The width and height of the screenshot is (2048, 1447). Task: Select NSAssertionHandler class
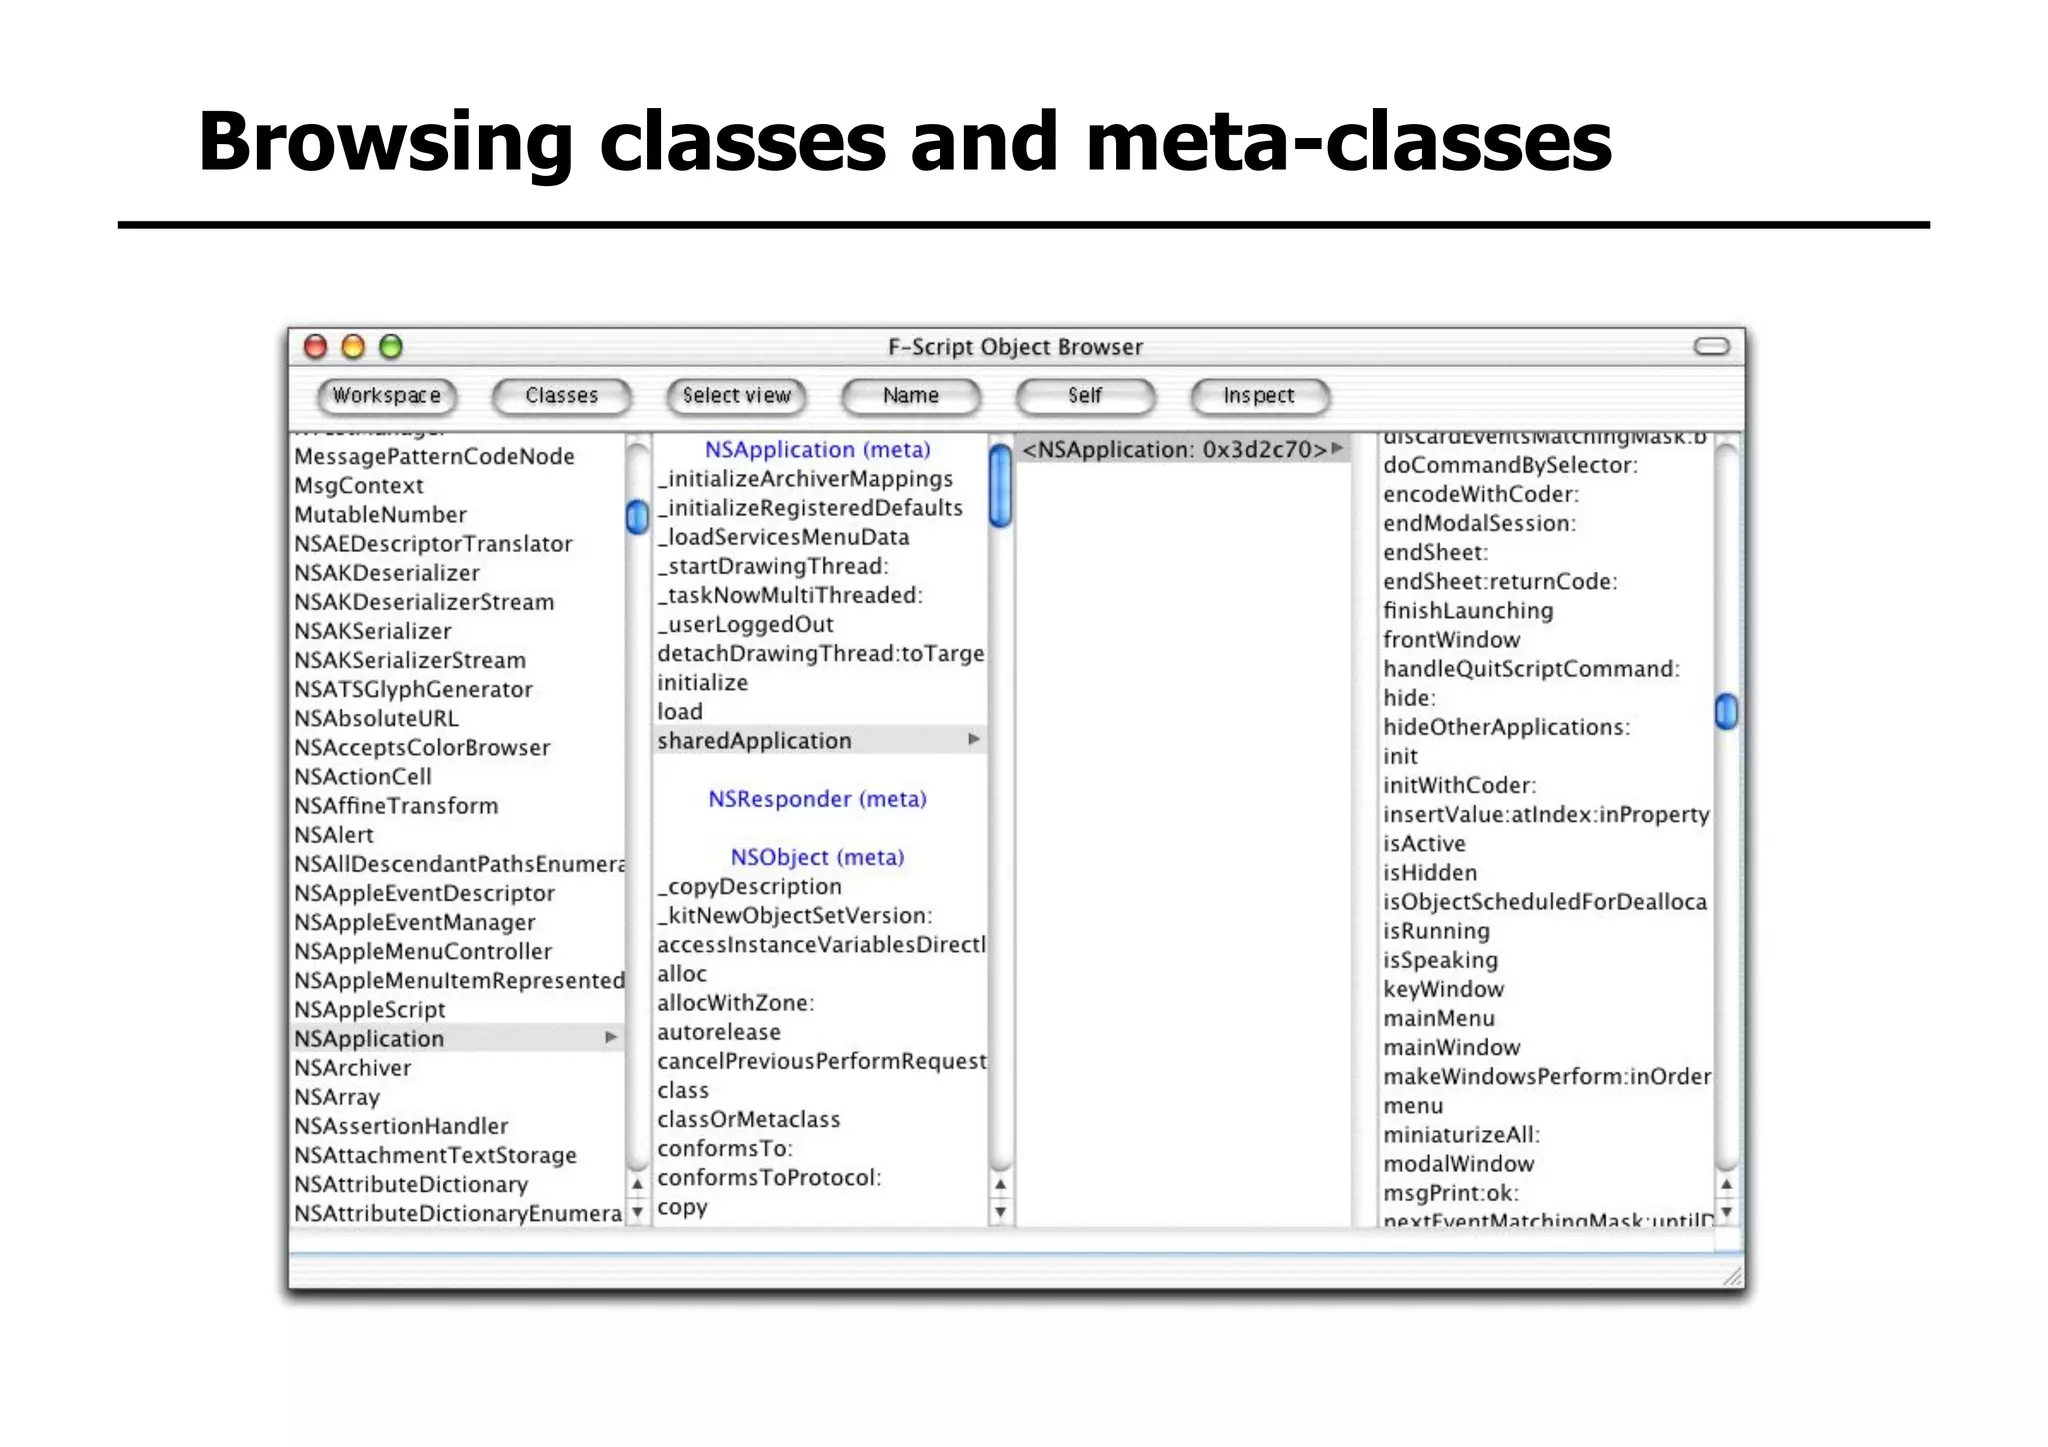401,1125
